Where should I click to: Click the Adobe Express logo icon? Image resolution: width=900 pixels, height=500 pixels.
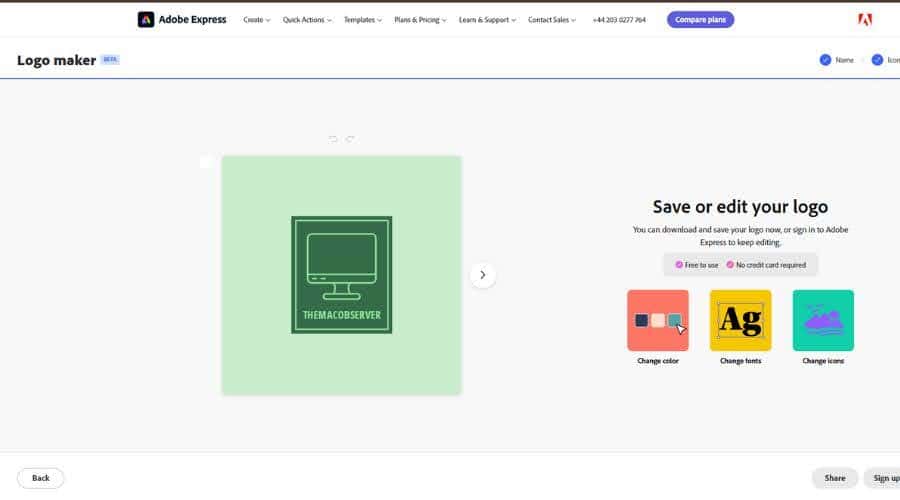coord(146,20)
